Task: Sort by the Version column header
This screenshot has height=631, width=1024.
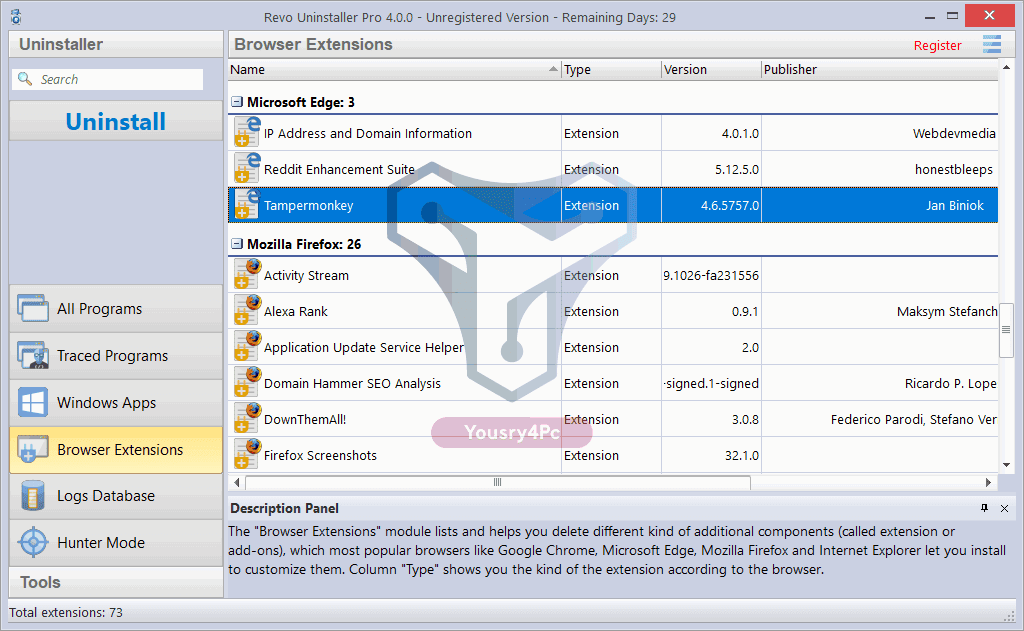Action: [711, 69]
